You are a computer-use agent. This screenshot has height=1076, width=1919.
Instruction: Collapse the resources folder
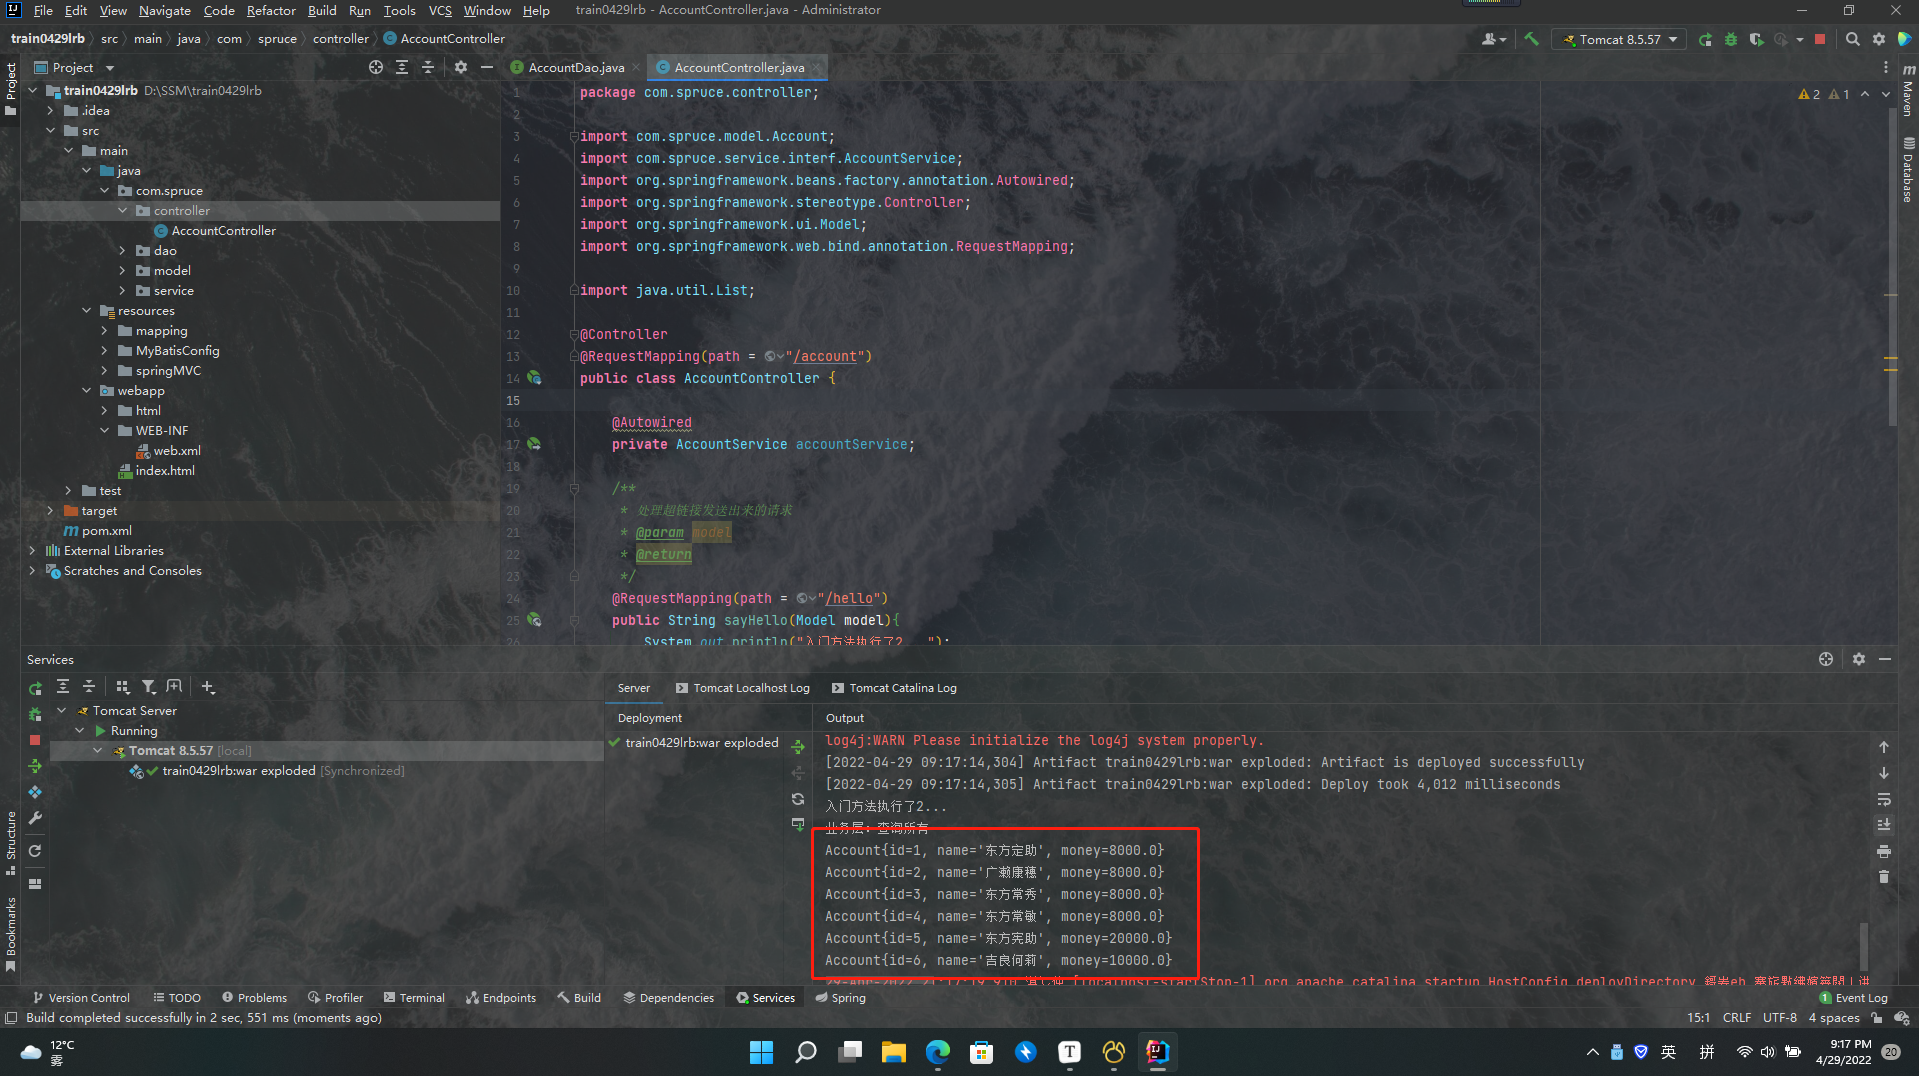click(x=86, y=311)
